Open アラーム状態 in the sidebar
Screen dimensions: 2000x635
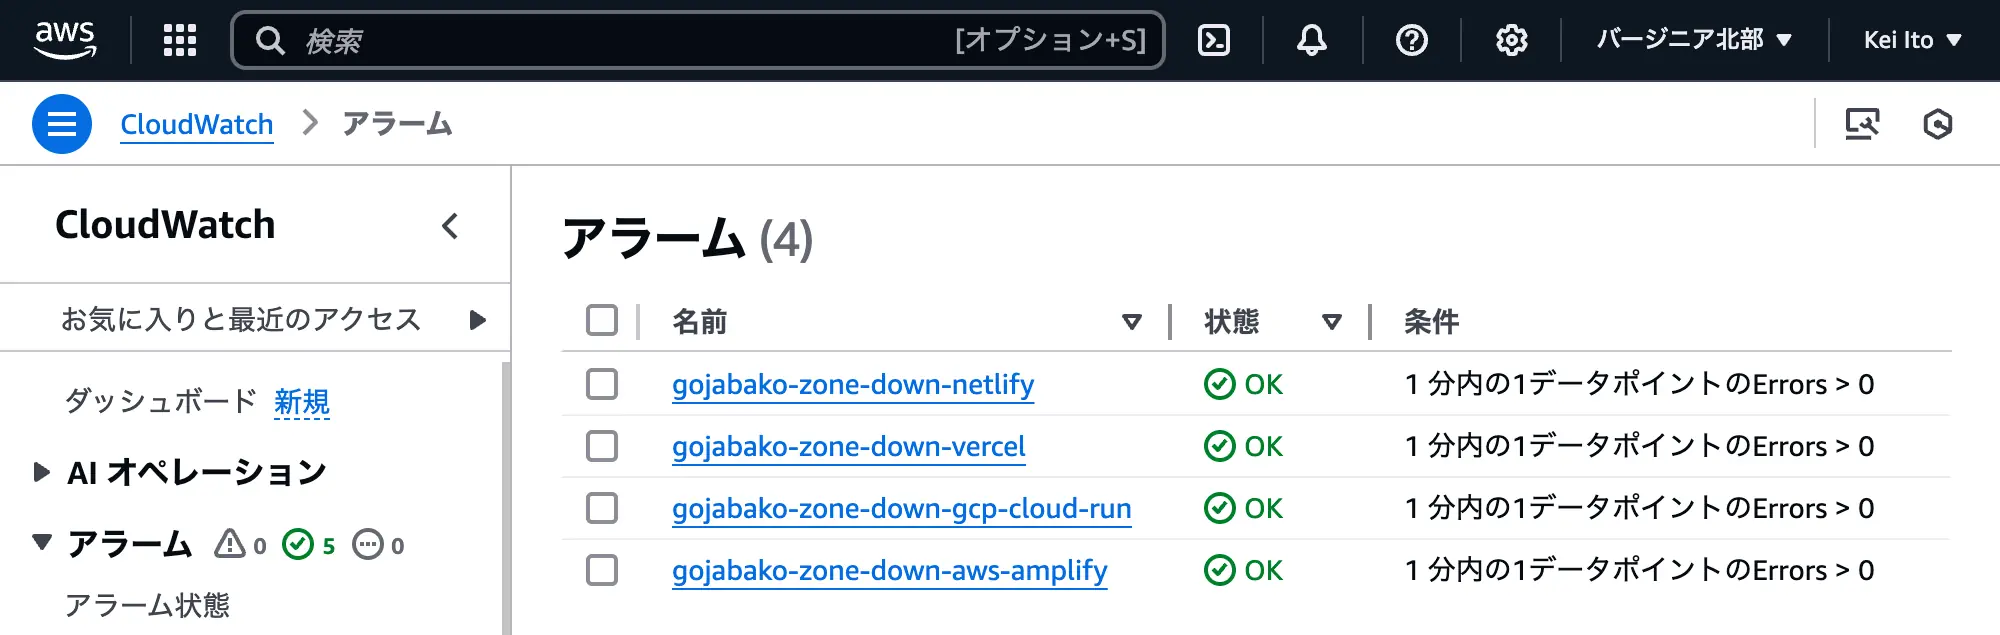point(148,605)
